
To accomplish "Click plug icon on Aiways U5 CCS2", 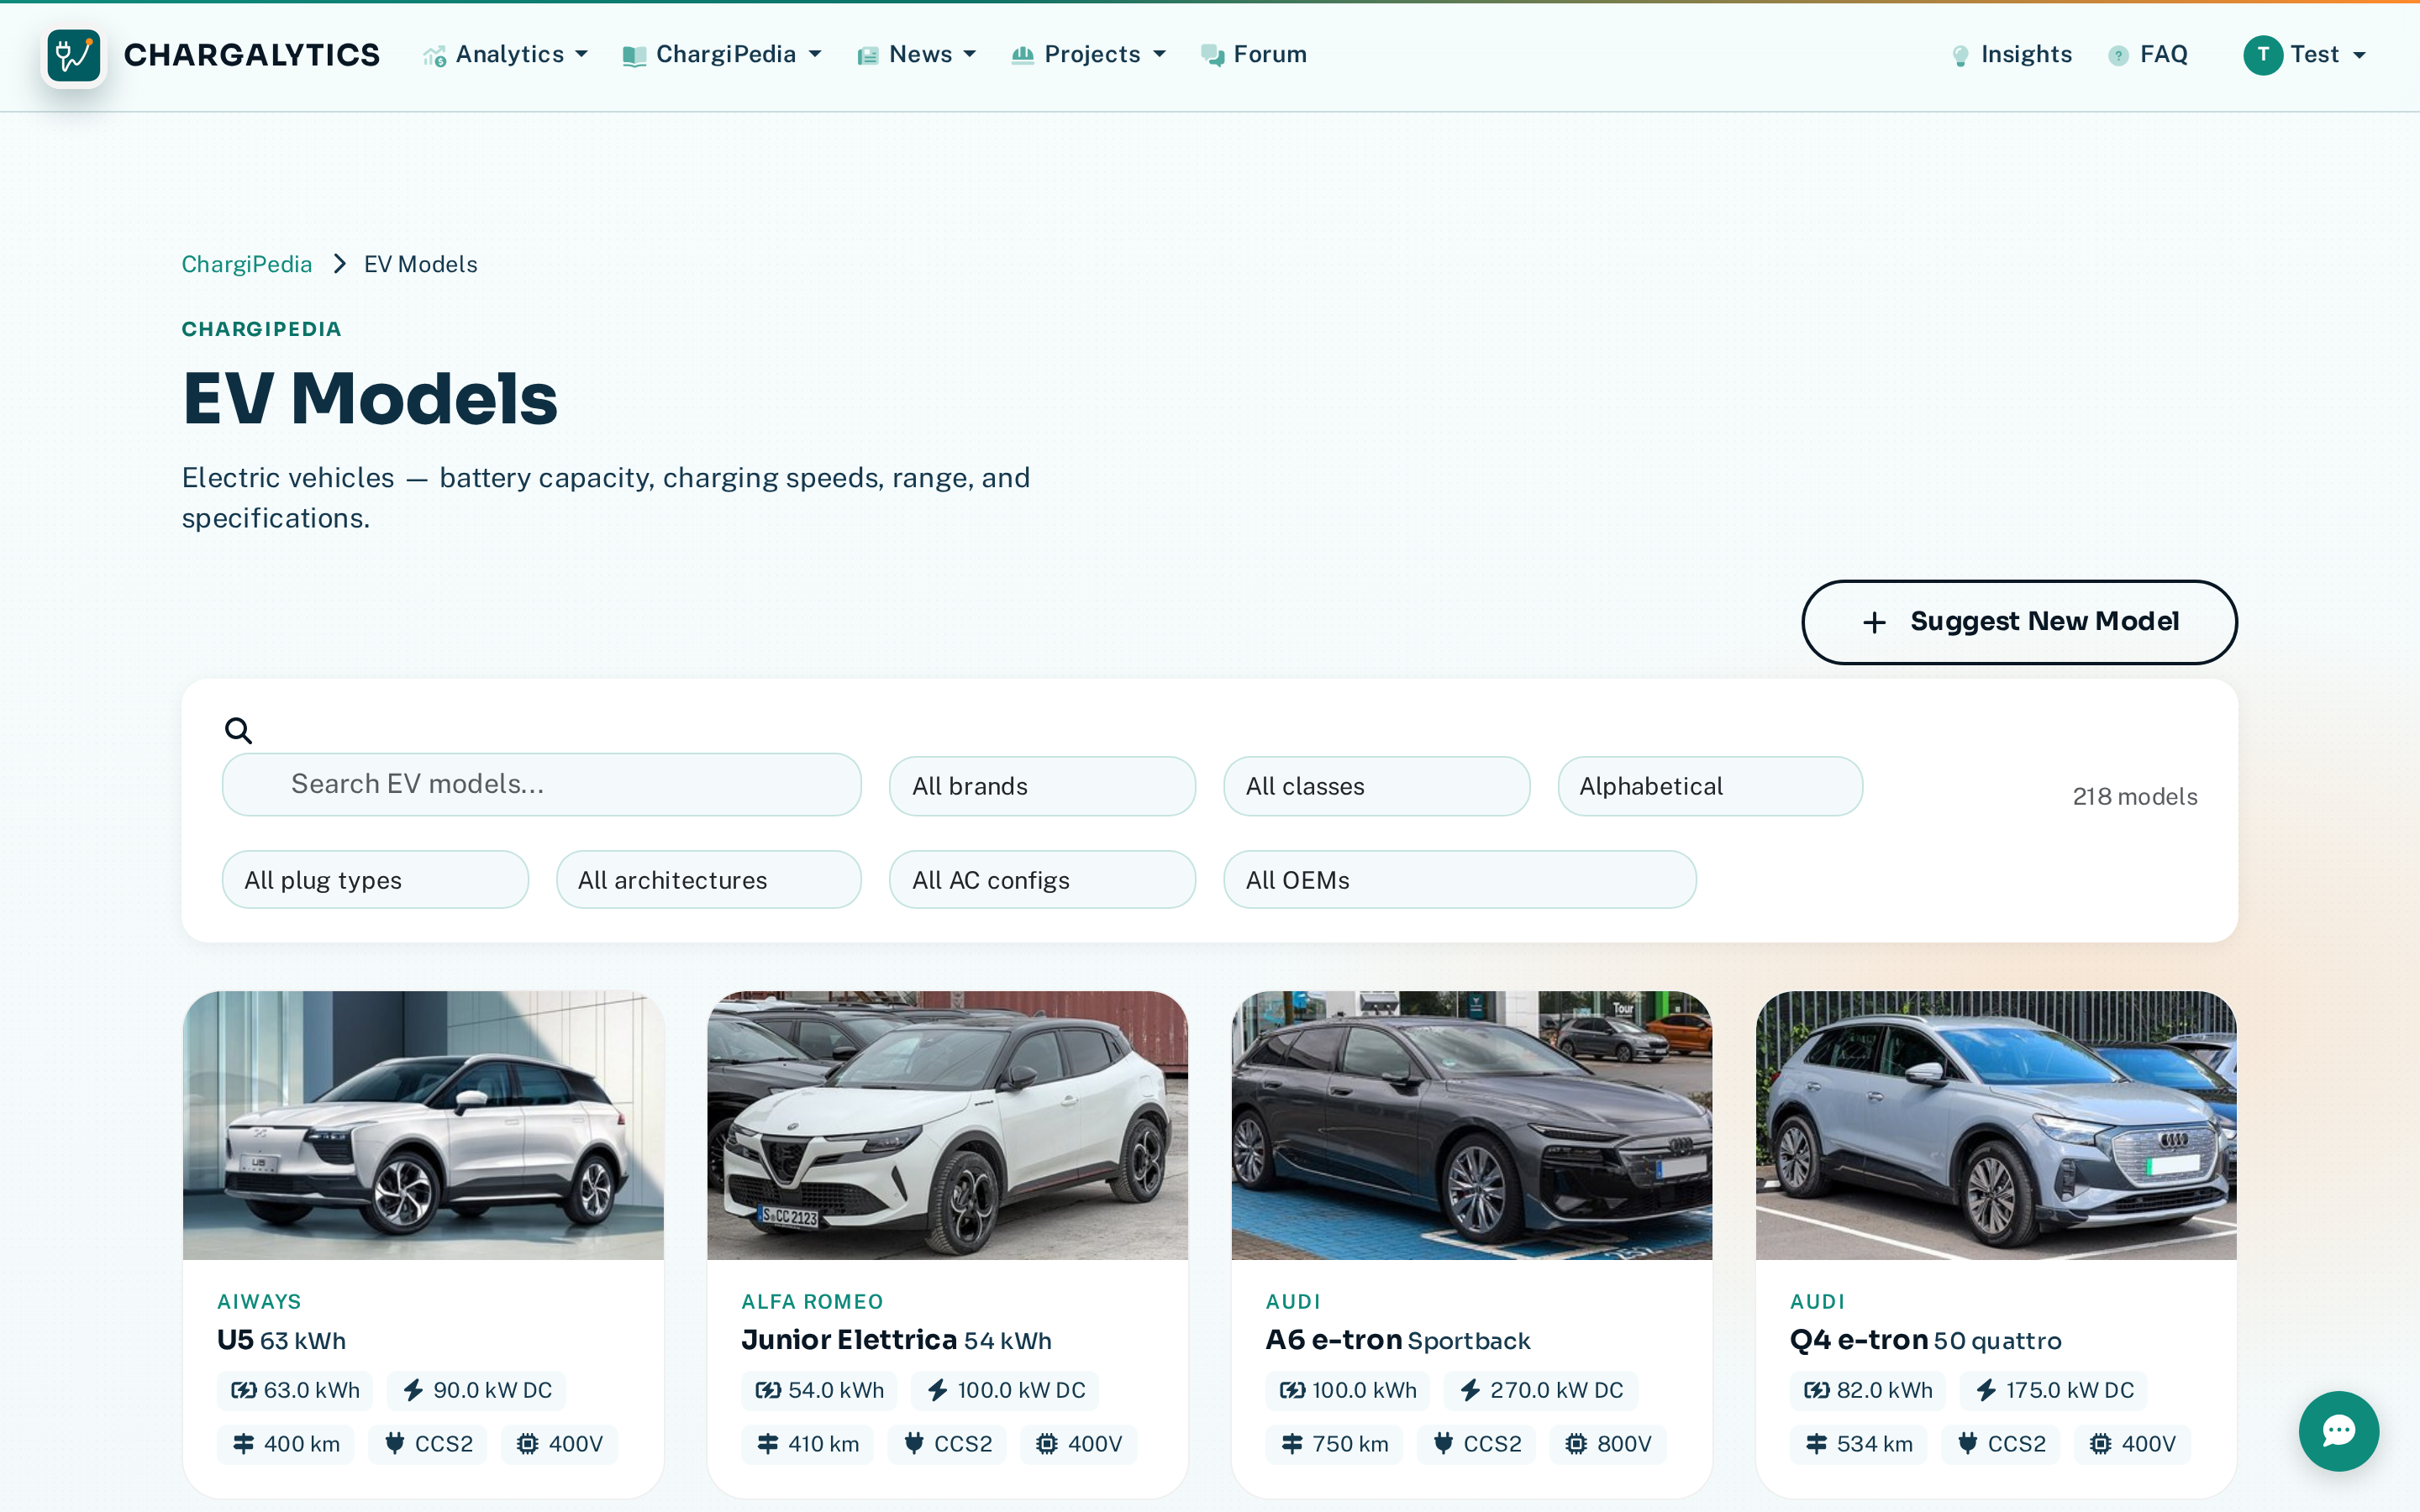I will click(x=395, y=1443).
